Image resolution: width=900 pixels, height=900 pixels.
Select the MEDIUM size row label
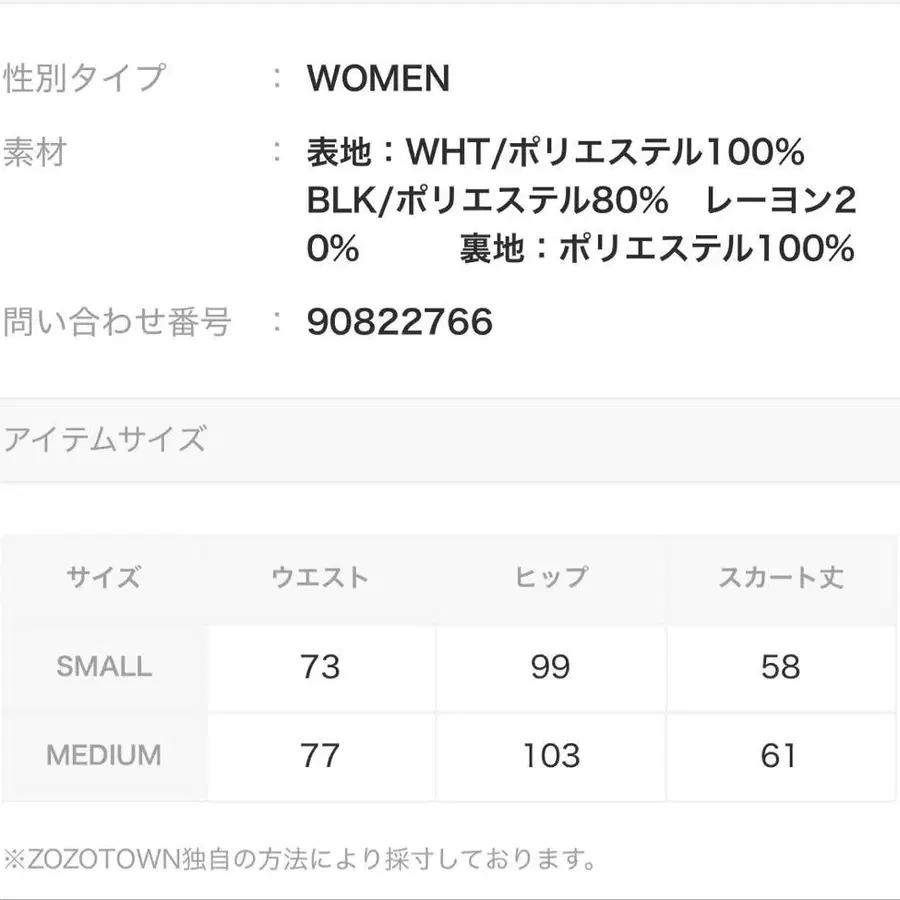click(x=104, y=755)
